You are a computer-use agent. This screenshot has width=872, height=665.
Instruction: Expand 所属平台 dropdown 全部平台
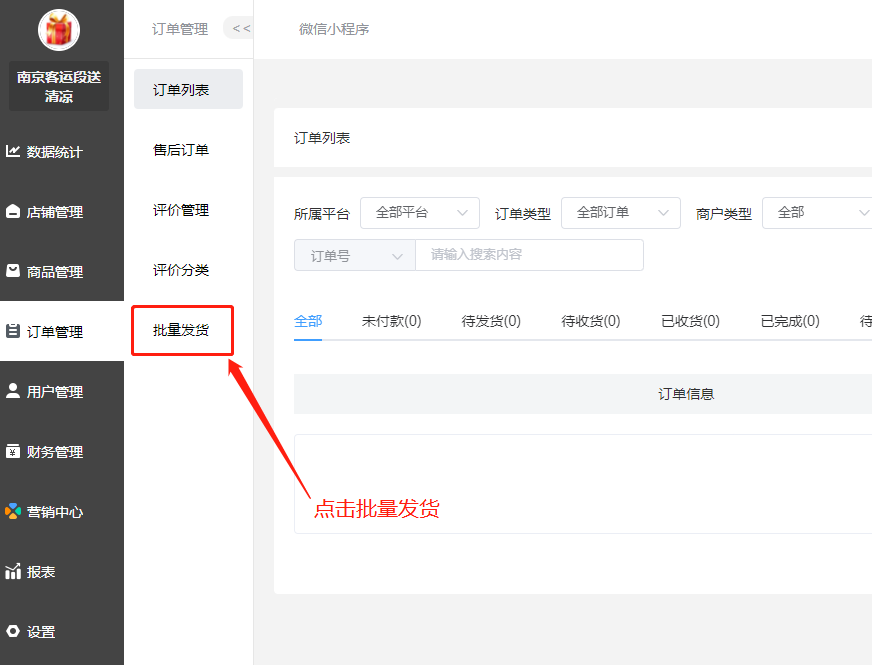click(420, 212)
